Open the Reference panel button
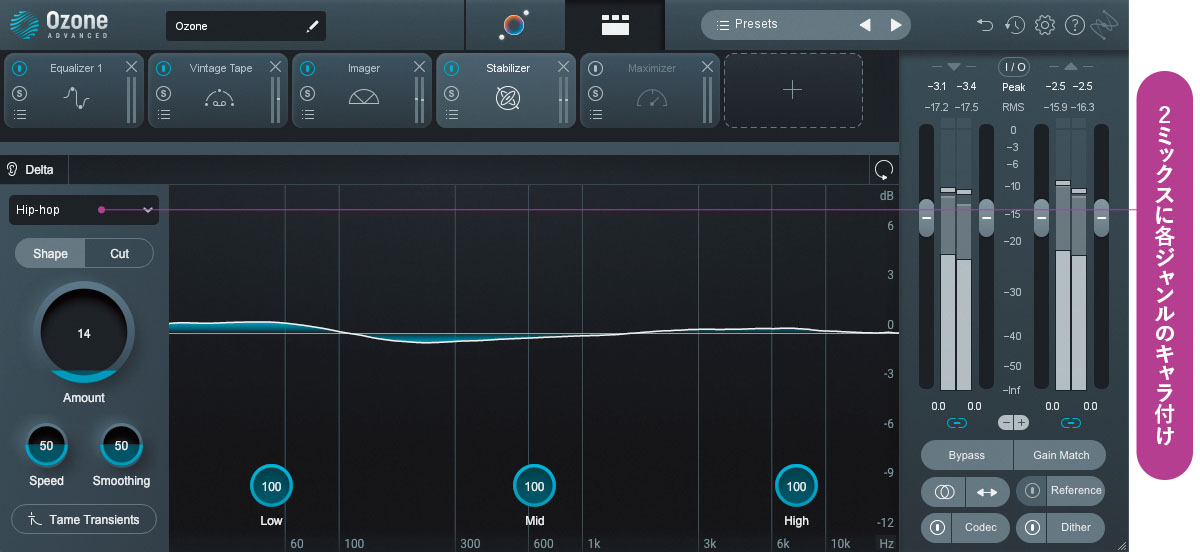This screenshot has height=552, width=1200. [1076, 490]
